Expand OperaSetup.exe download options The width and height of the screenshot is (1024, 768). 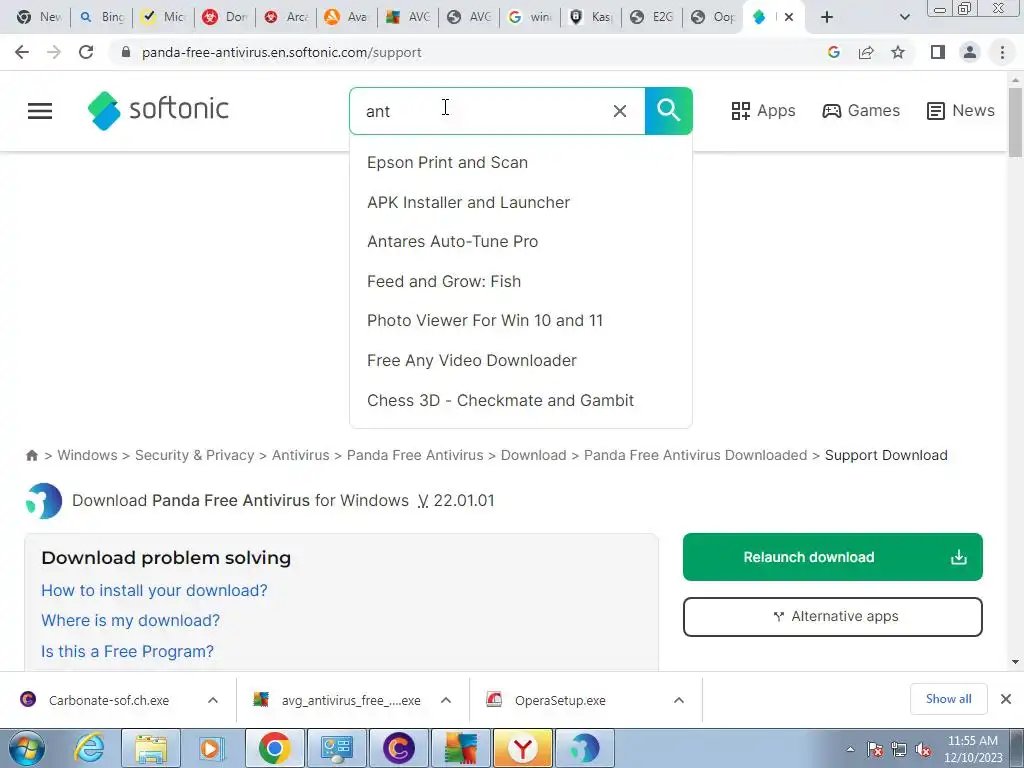tap(679, 700)
